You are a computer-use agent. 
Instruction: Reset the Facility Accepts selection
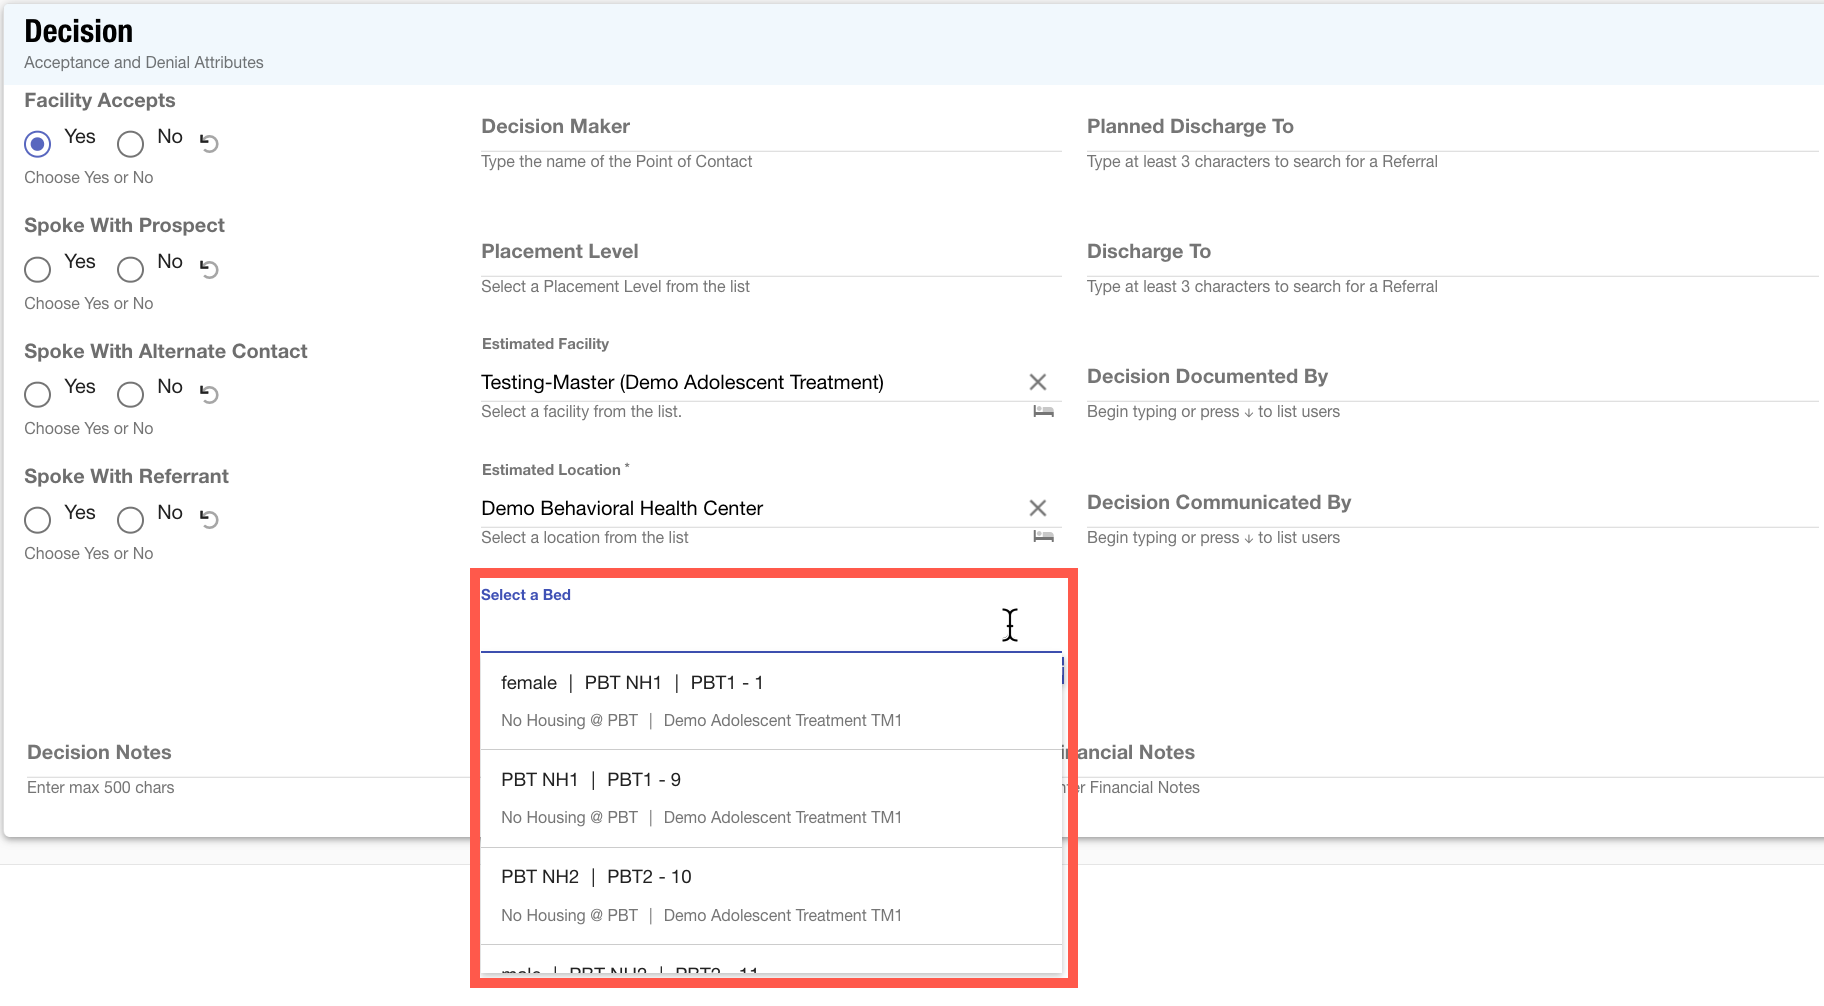pyautogui.click(x=209, y=143)
